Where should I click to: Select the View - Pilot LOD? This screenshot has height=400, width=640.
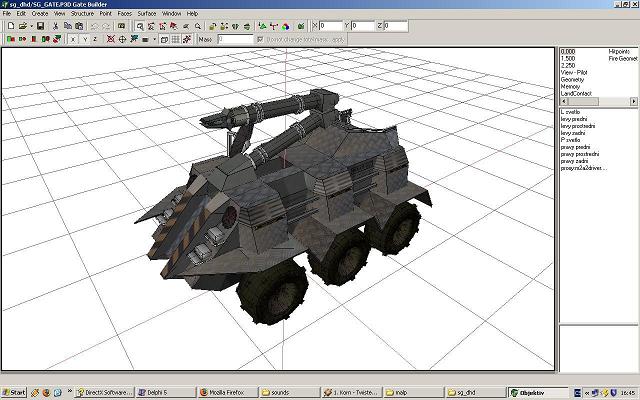(574, 72)
